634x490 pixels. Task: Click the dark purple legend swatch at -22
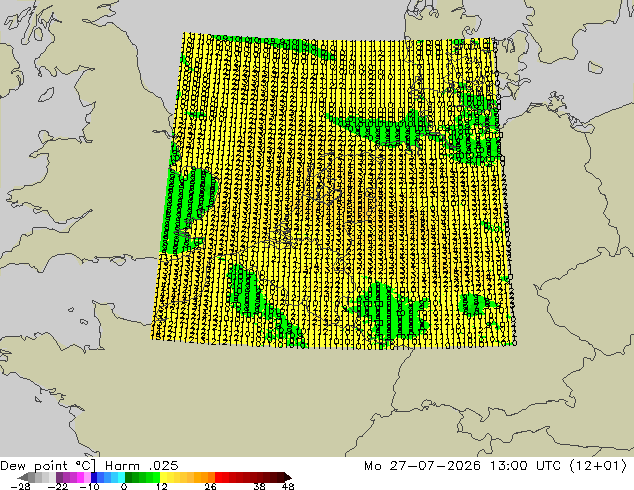coord(59,477)
